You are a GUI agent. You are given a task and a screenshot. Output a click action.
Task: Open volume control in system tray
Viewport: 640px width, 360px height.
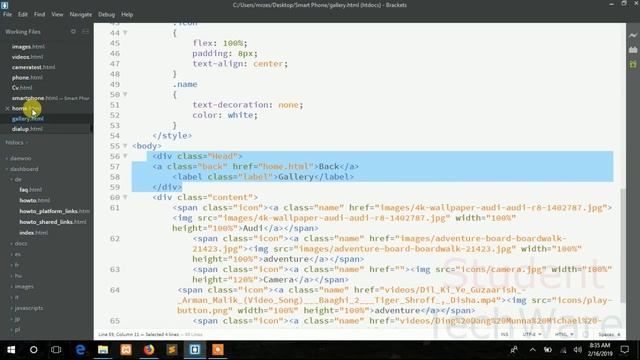coord(578,350)
